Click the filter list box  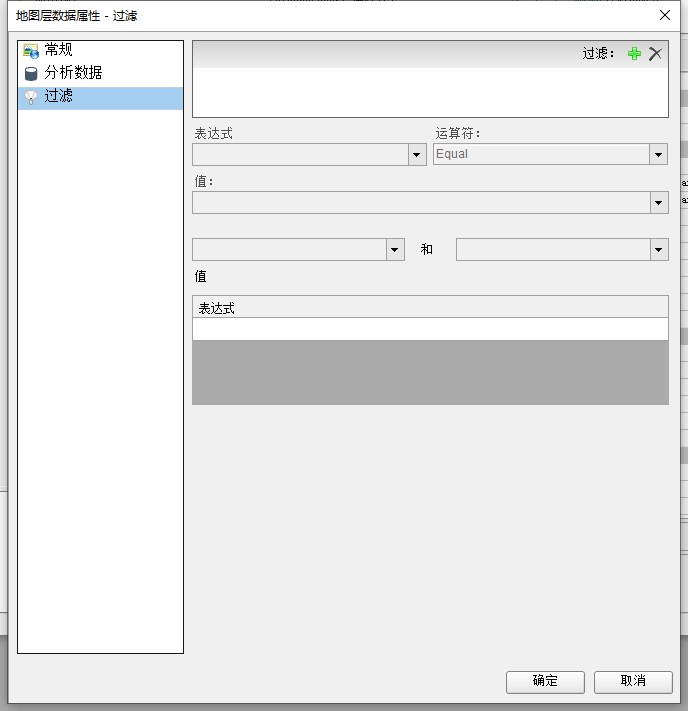tap(430, 93)
